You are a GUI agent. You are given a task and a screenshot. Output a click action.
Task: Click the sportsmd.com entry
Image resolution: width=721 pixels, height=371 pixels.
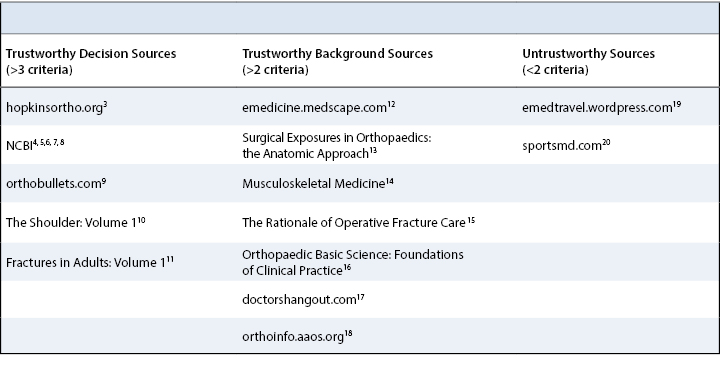[566, 145]
